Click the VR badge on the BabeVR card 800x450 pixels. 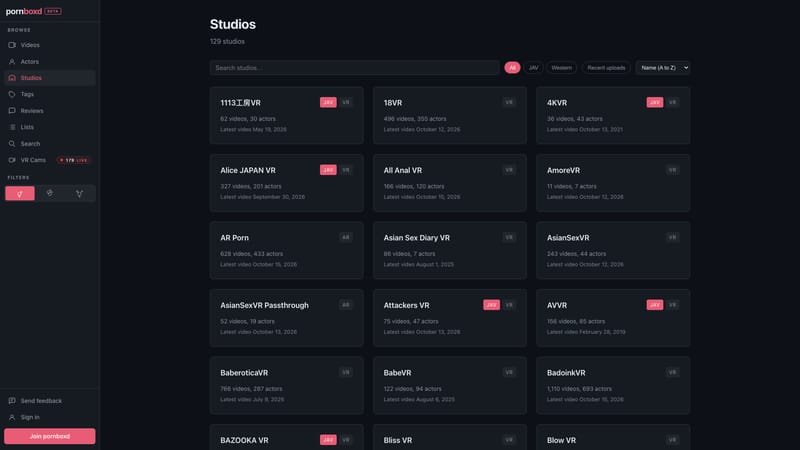point(509,372)
